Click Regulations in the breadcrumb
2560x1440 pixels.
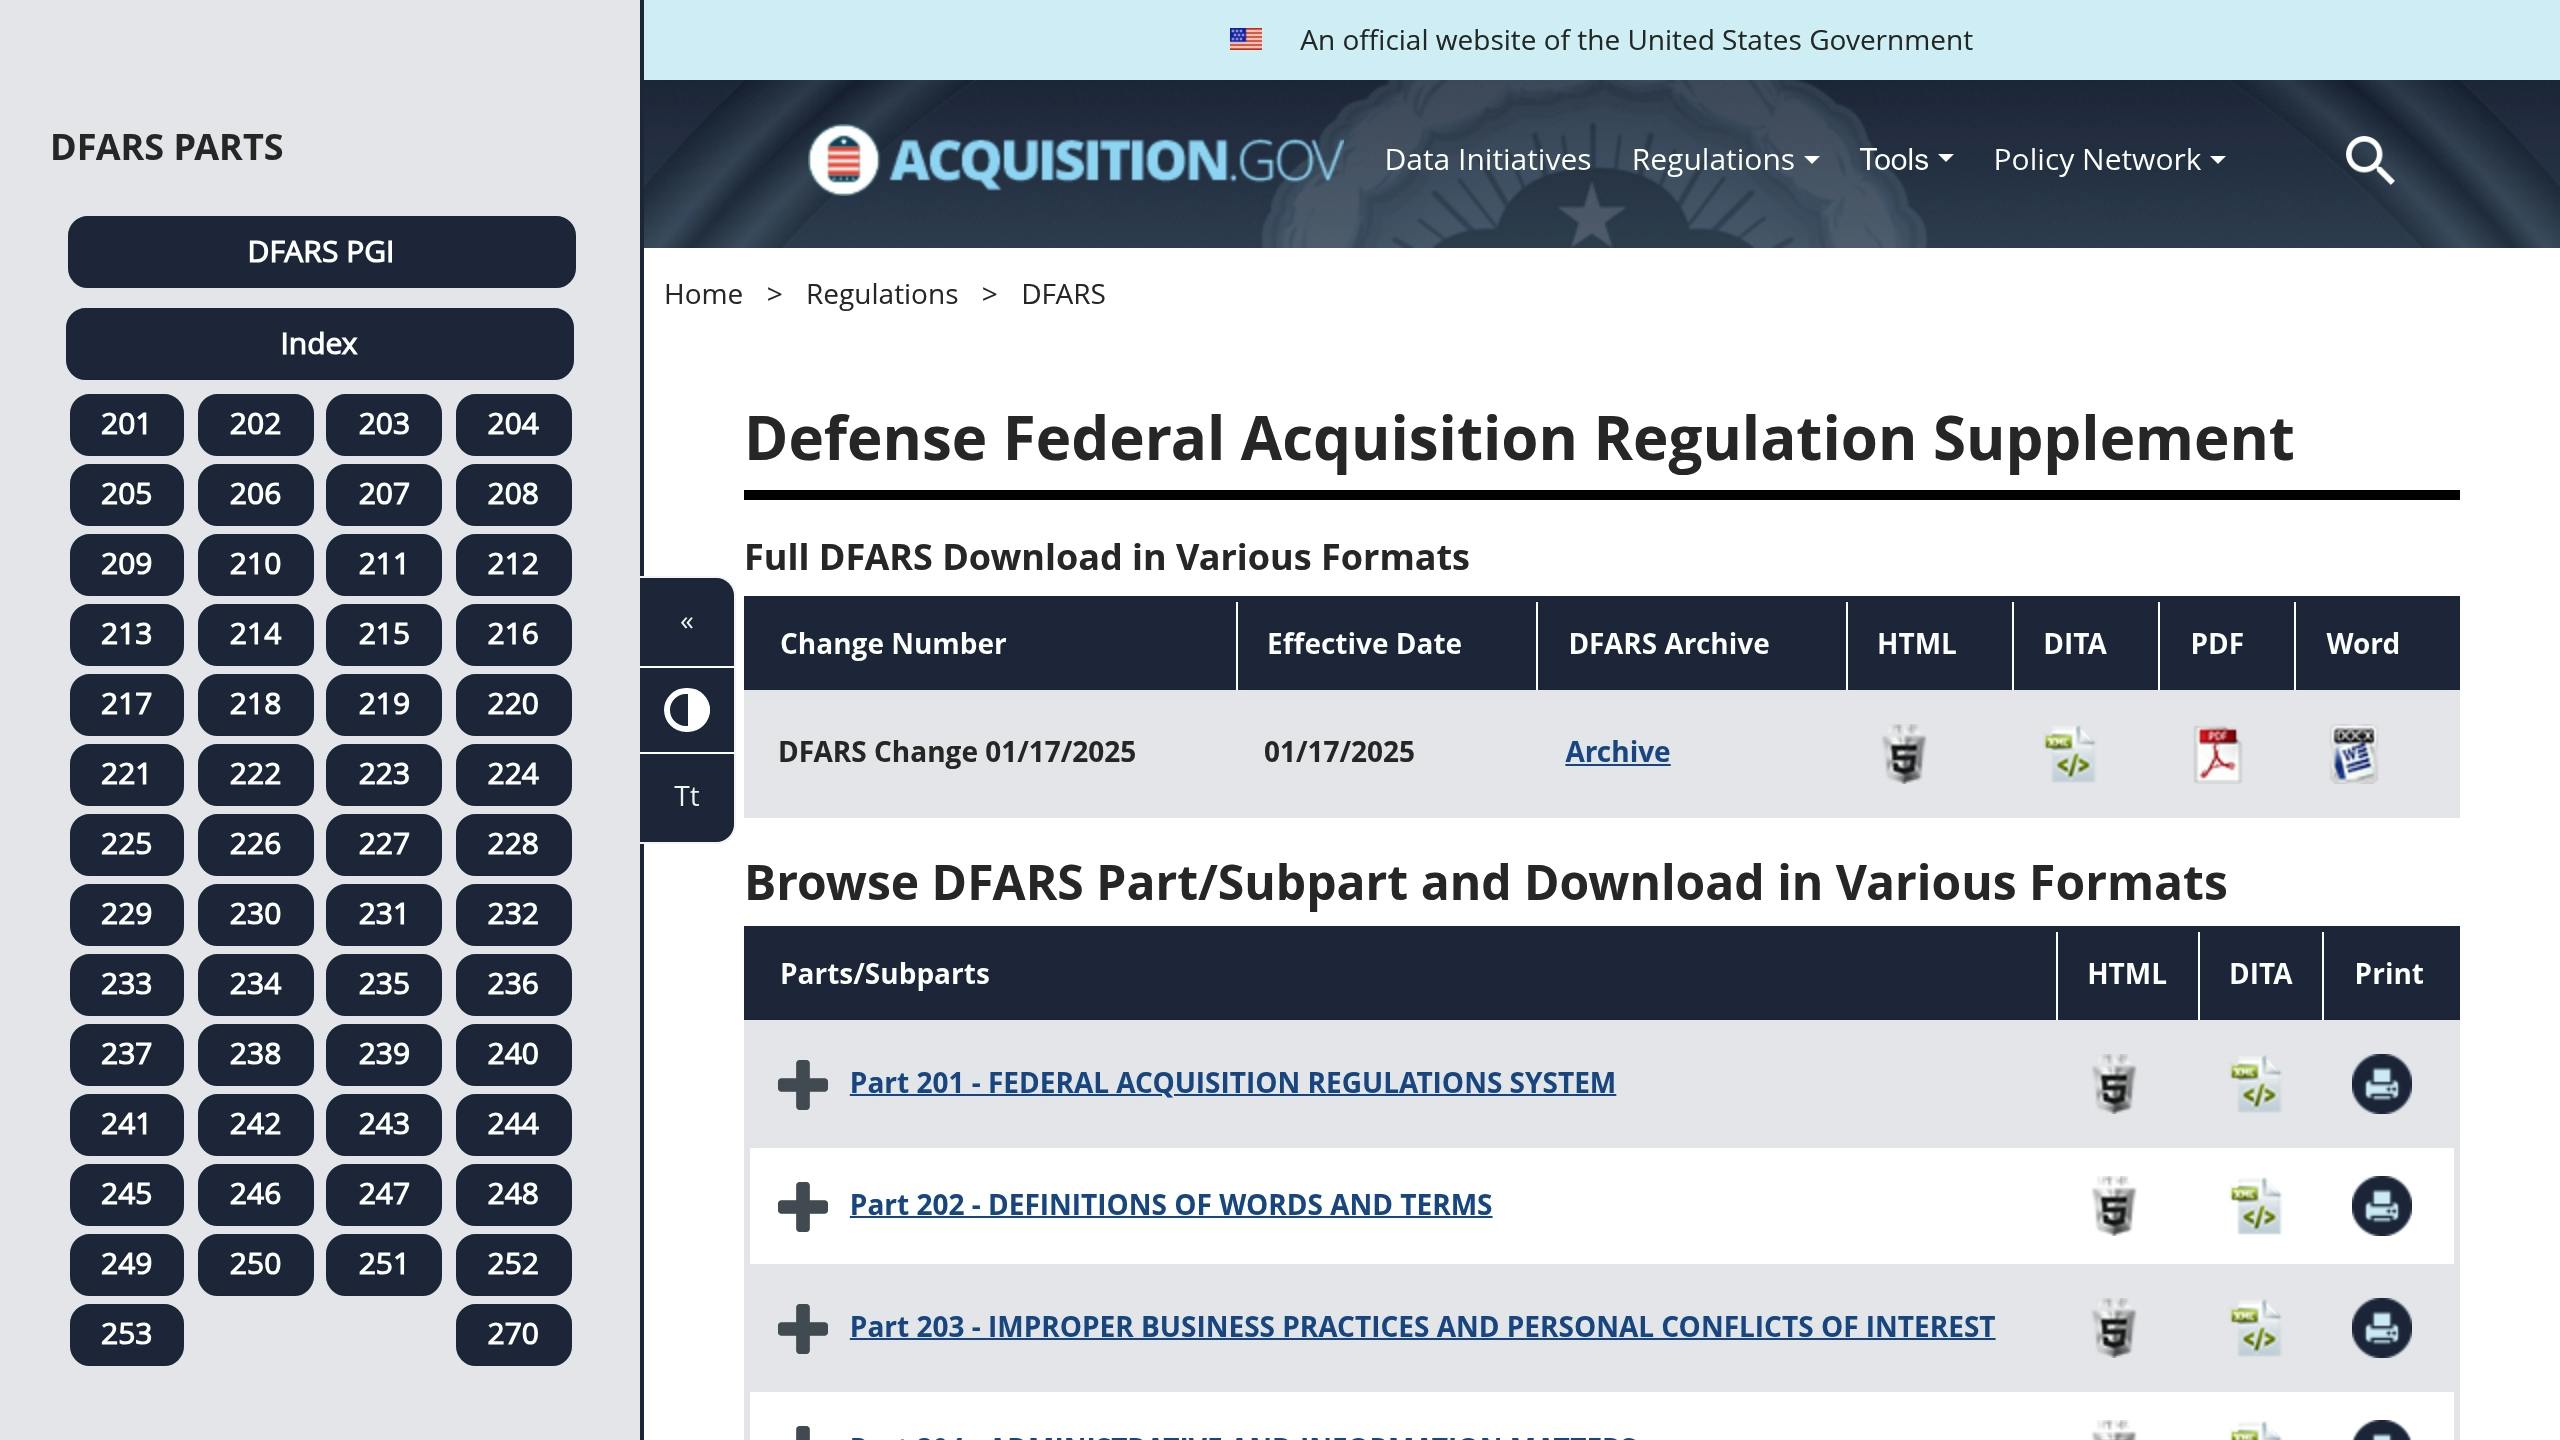coord(881,294)
